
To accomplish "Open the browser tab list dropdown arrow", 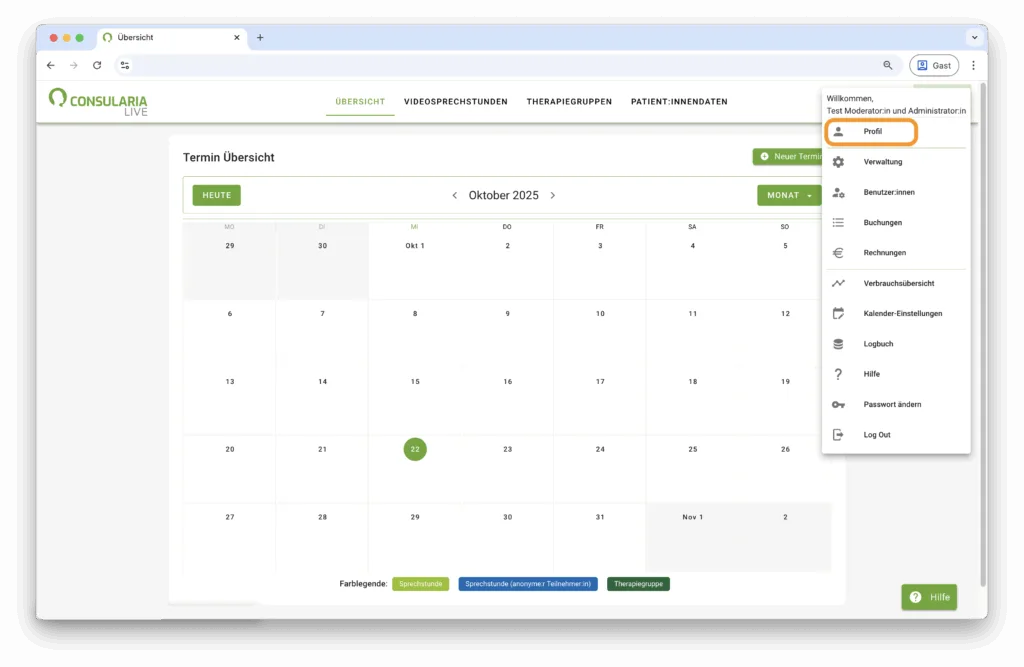I will [x=974, y=37].
